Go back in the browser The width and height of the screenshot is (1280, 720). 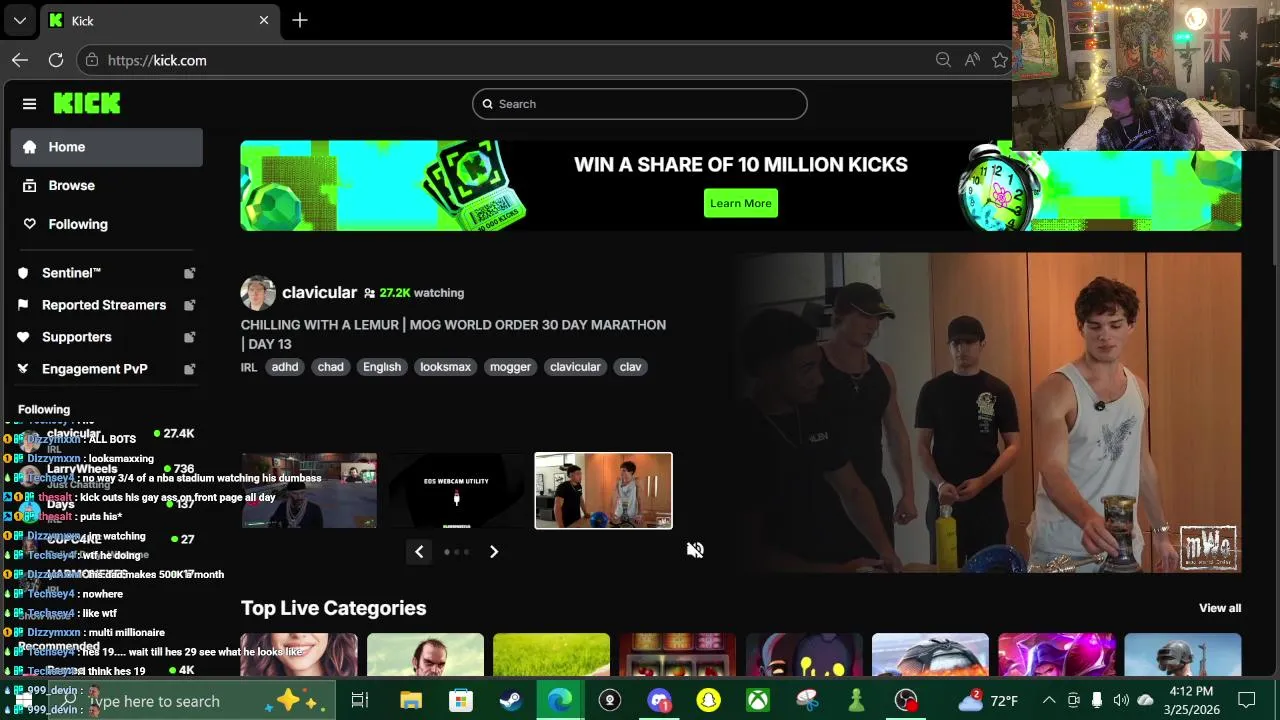20,60
